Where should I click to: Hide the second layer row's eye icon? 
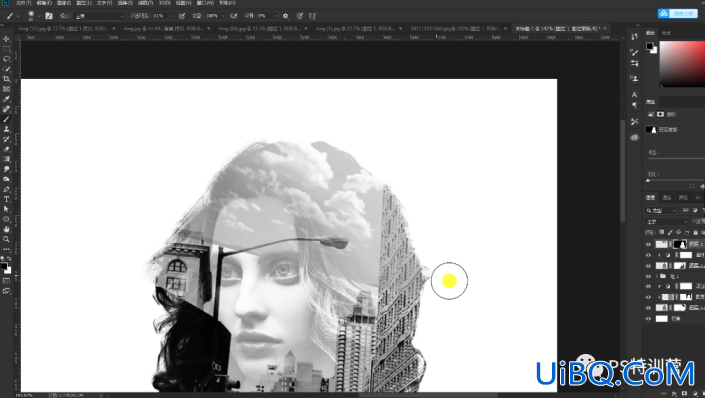click(648, 255)
